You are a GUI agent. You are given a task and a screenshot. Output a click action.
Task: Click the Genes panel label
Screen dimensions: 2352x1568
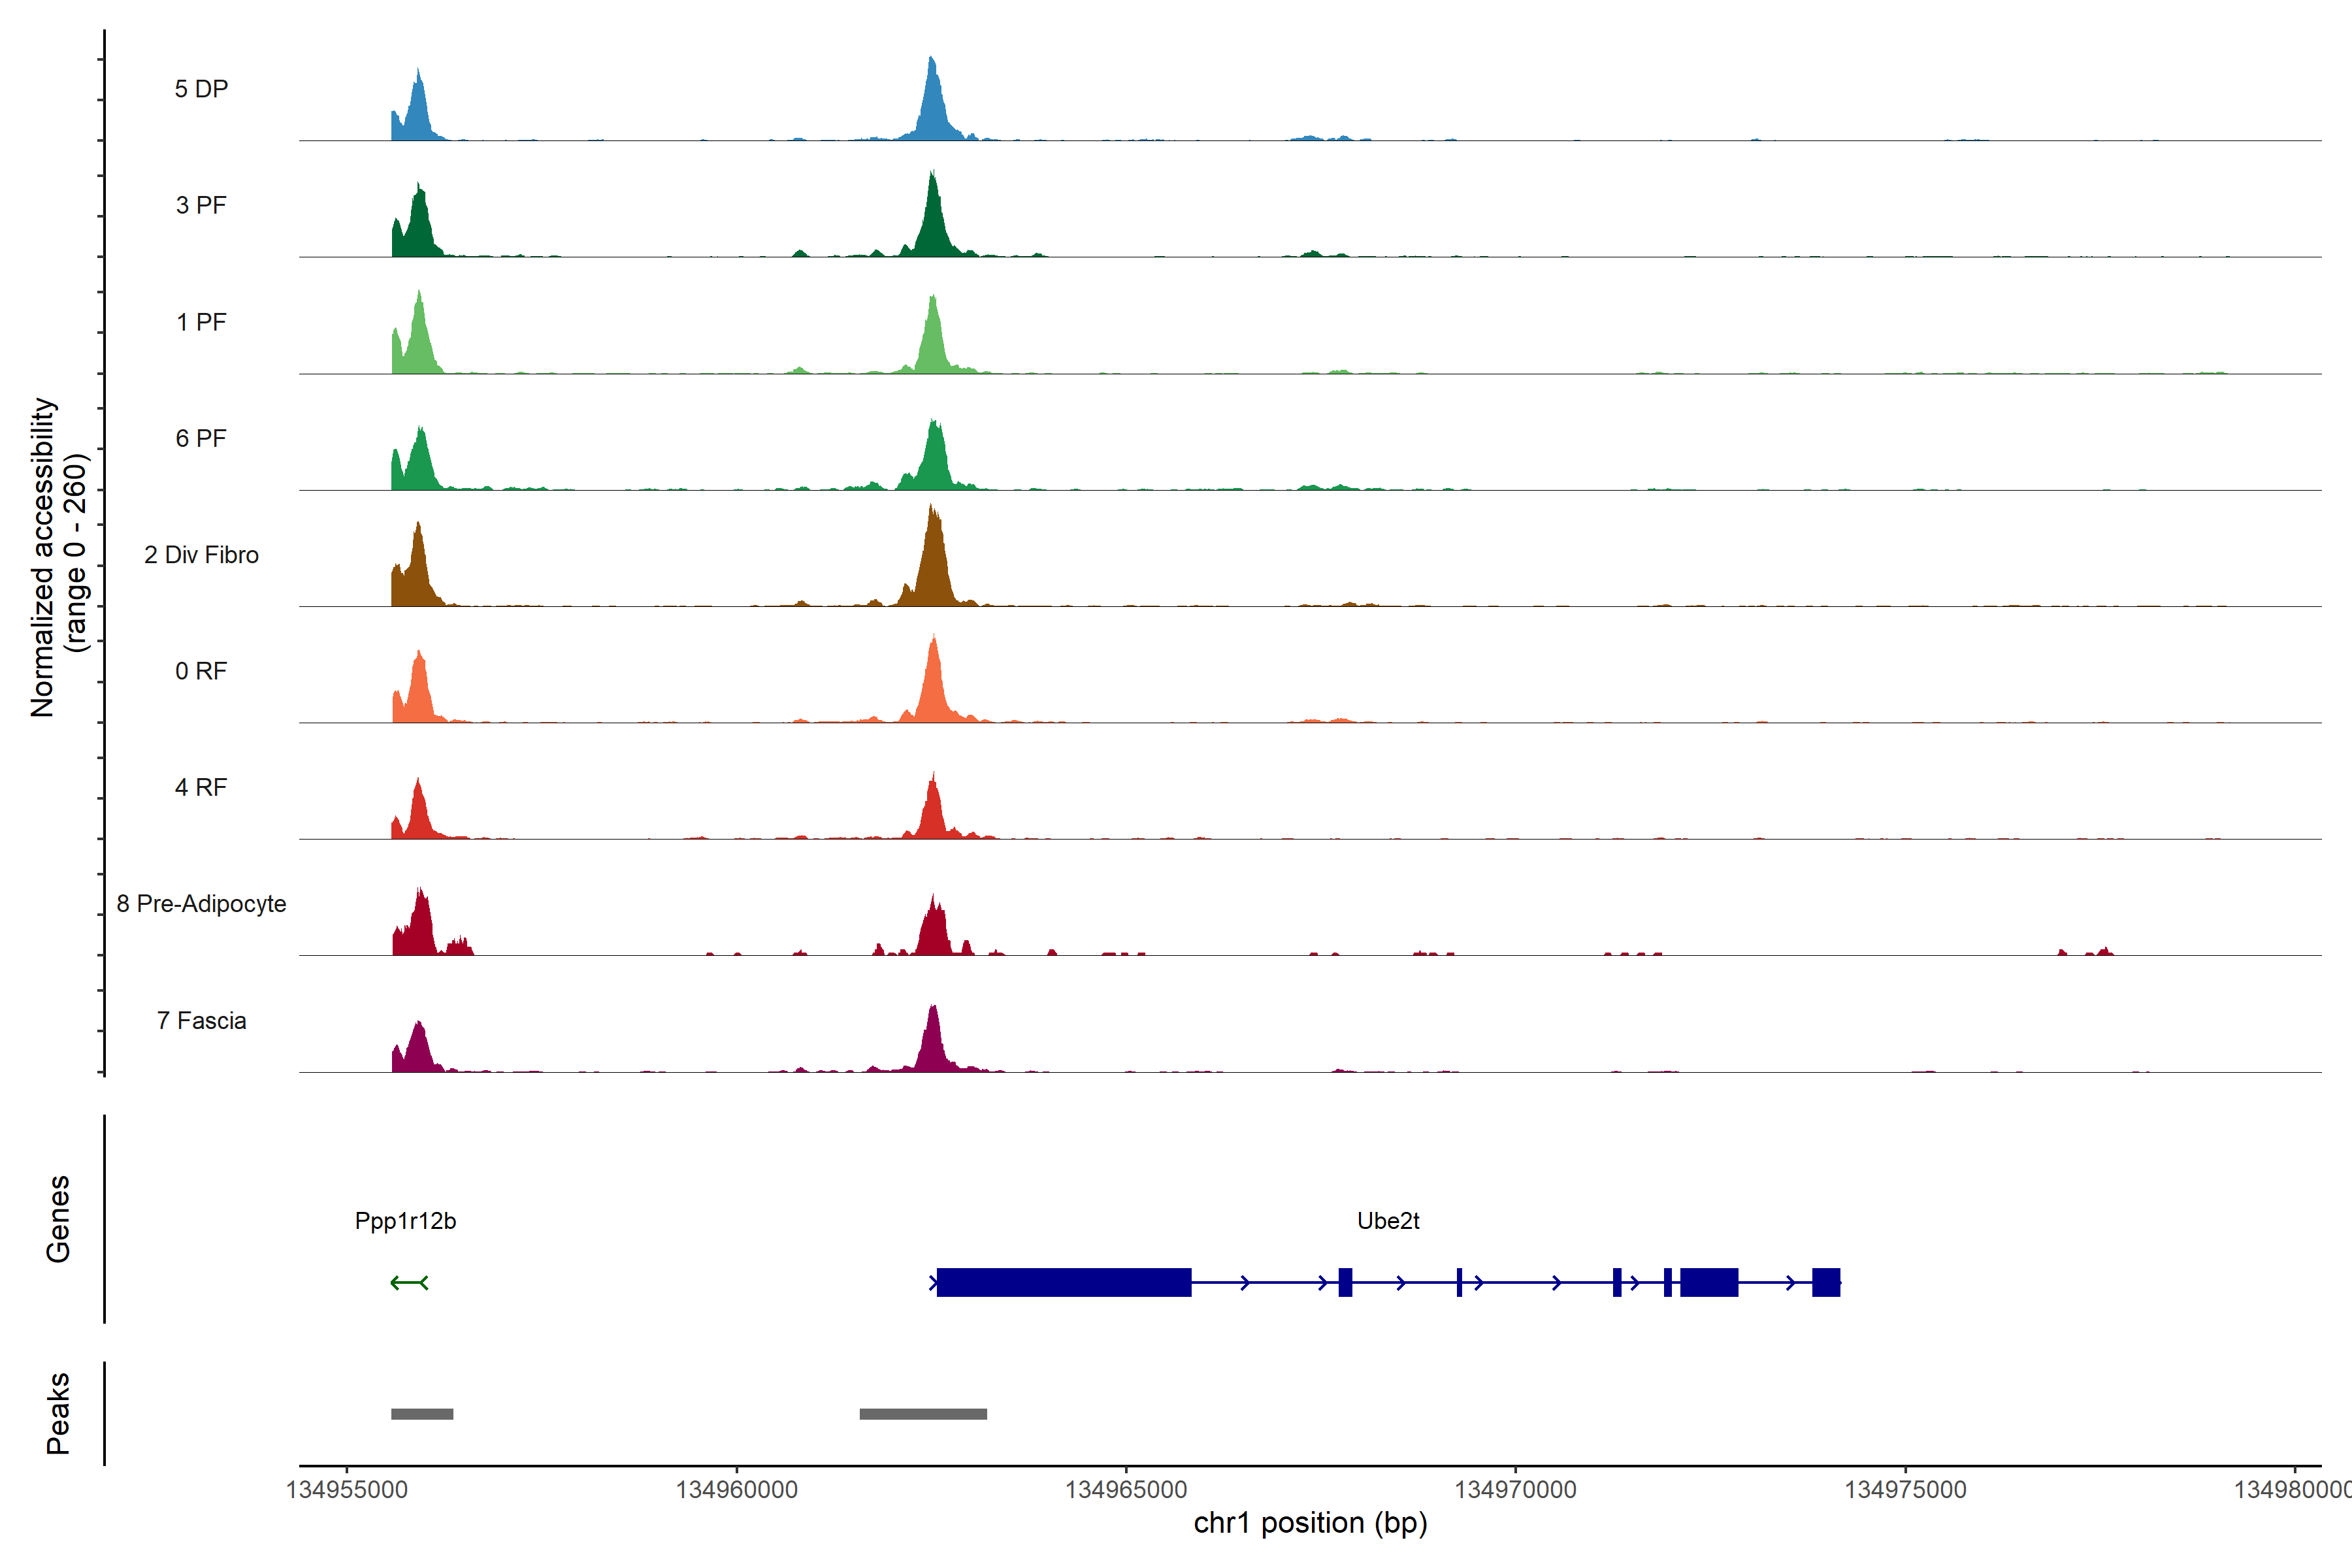tap(58, 1218)
